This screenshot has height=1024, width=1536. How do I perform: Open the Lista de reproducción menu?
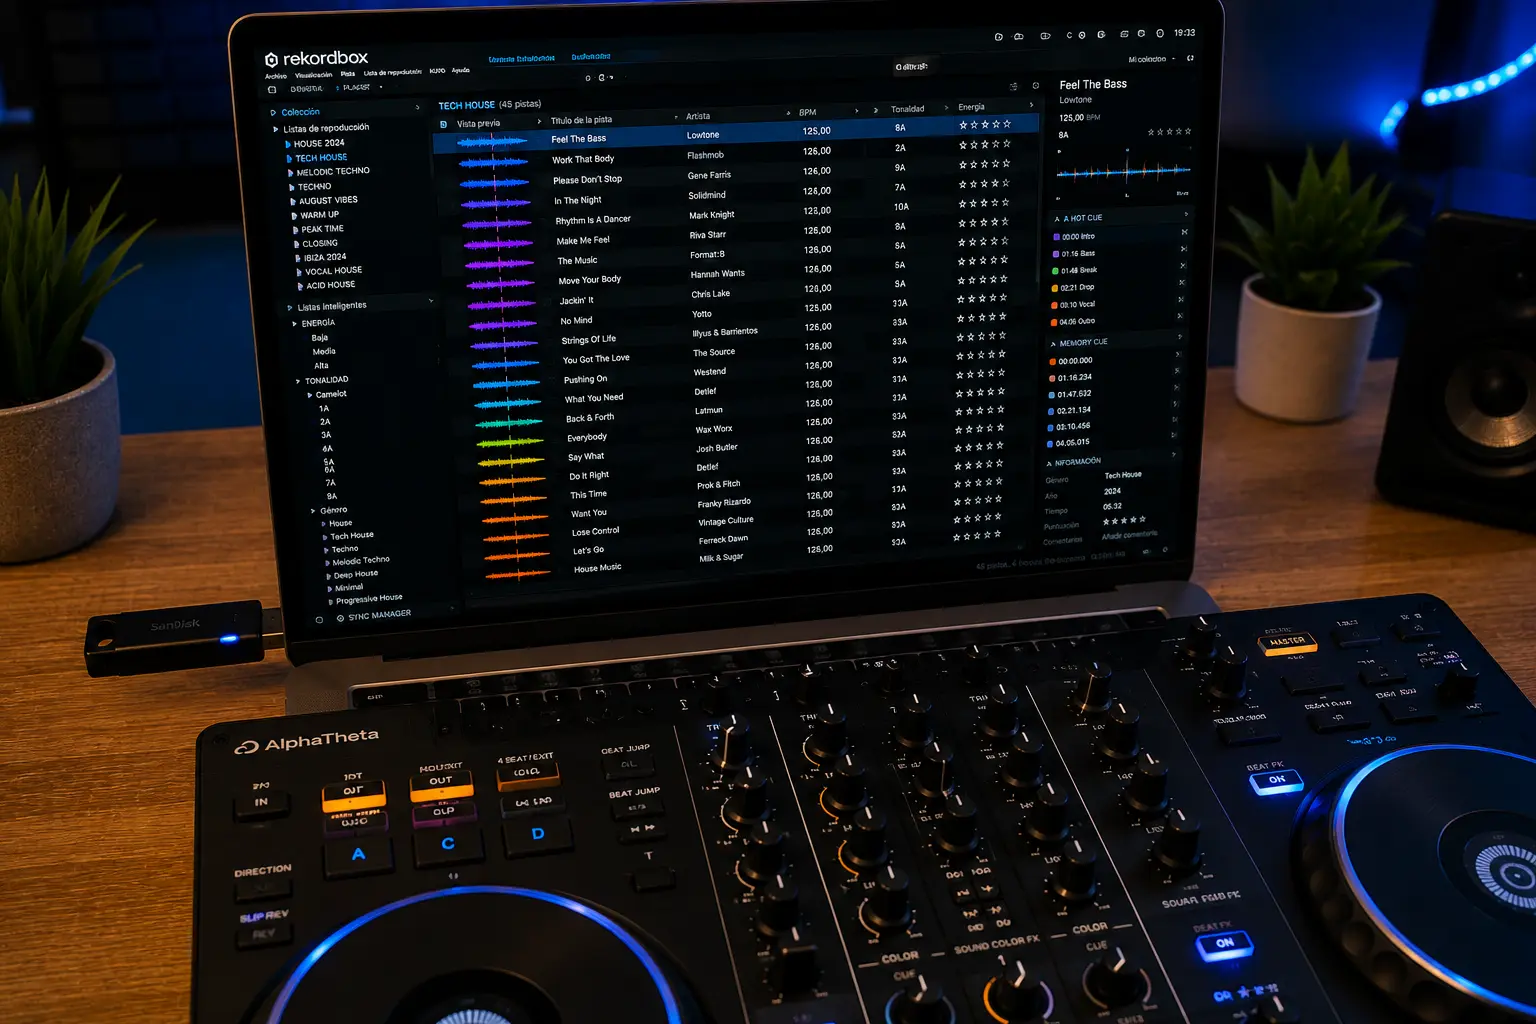pyautogui.click(x=392, y=72)
